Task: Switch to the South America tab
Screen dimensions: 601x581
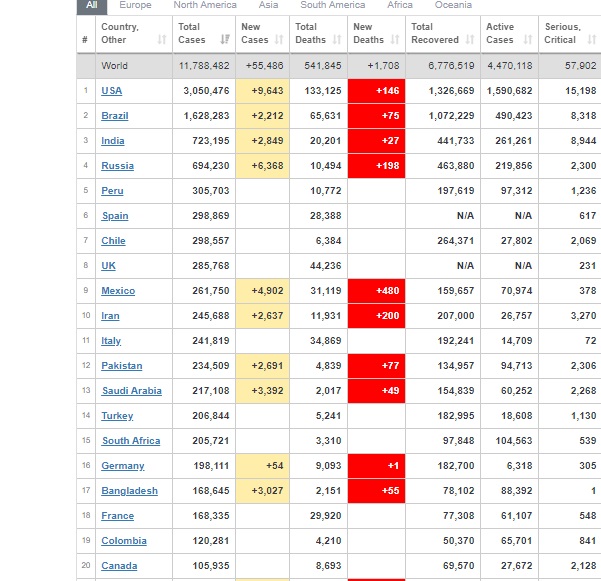Action: point(333,5)
